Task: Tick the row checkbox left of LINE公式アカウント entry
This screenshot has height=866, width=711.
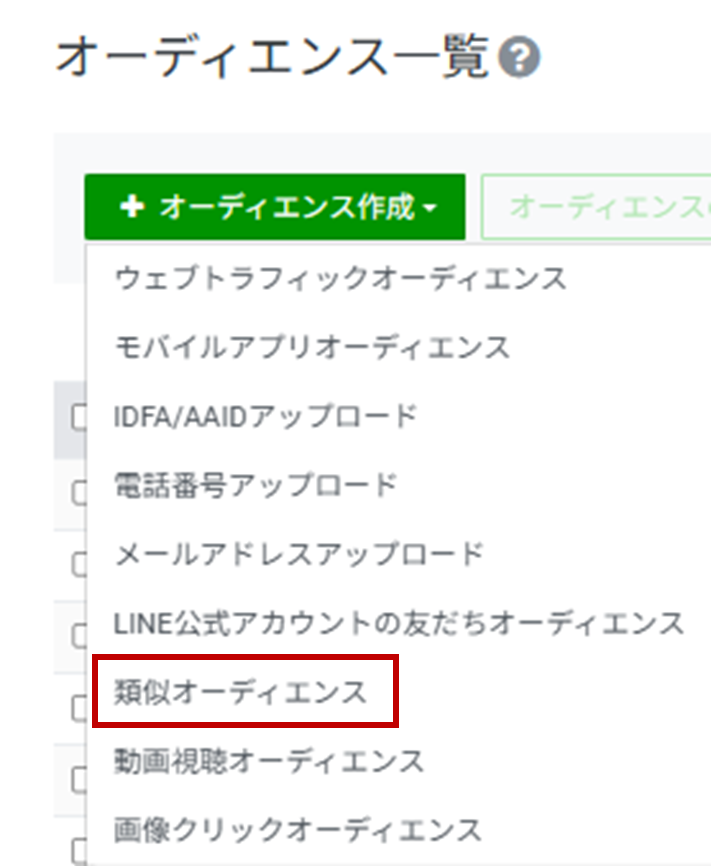Action: click(79, 636)
